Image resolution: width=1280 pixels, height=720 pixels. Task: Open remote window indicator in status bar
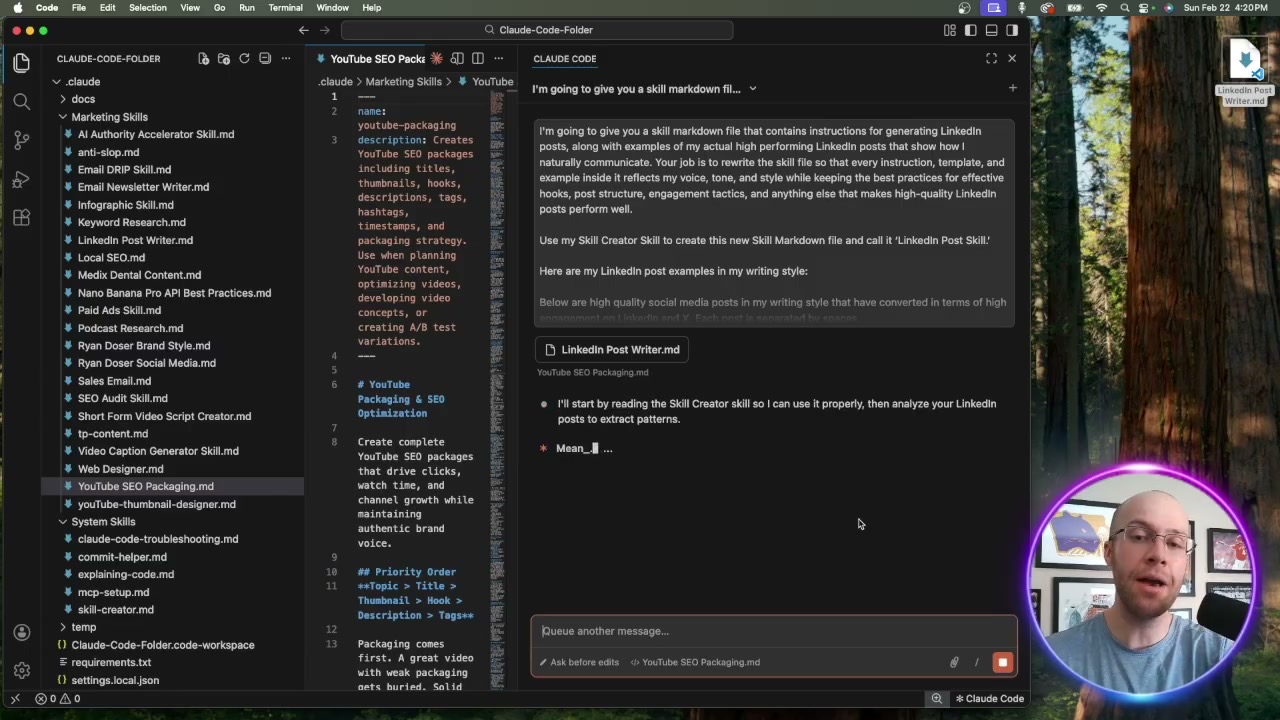[x=15, y=699]
